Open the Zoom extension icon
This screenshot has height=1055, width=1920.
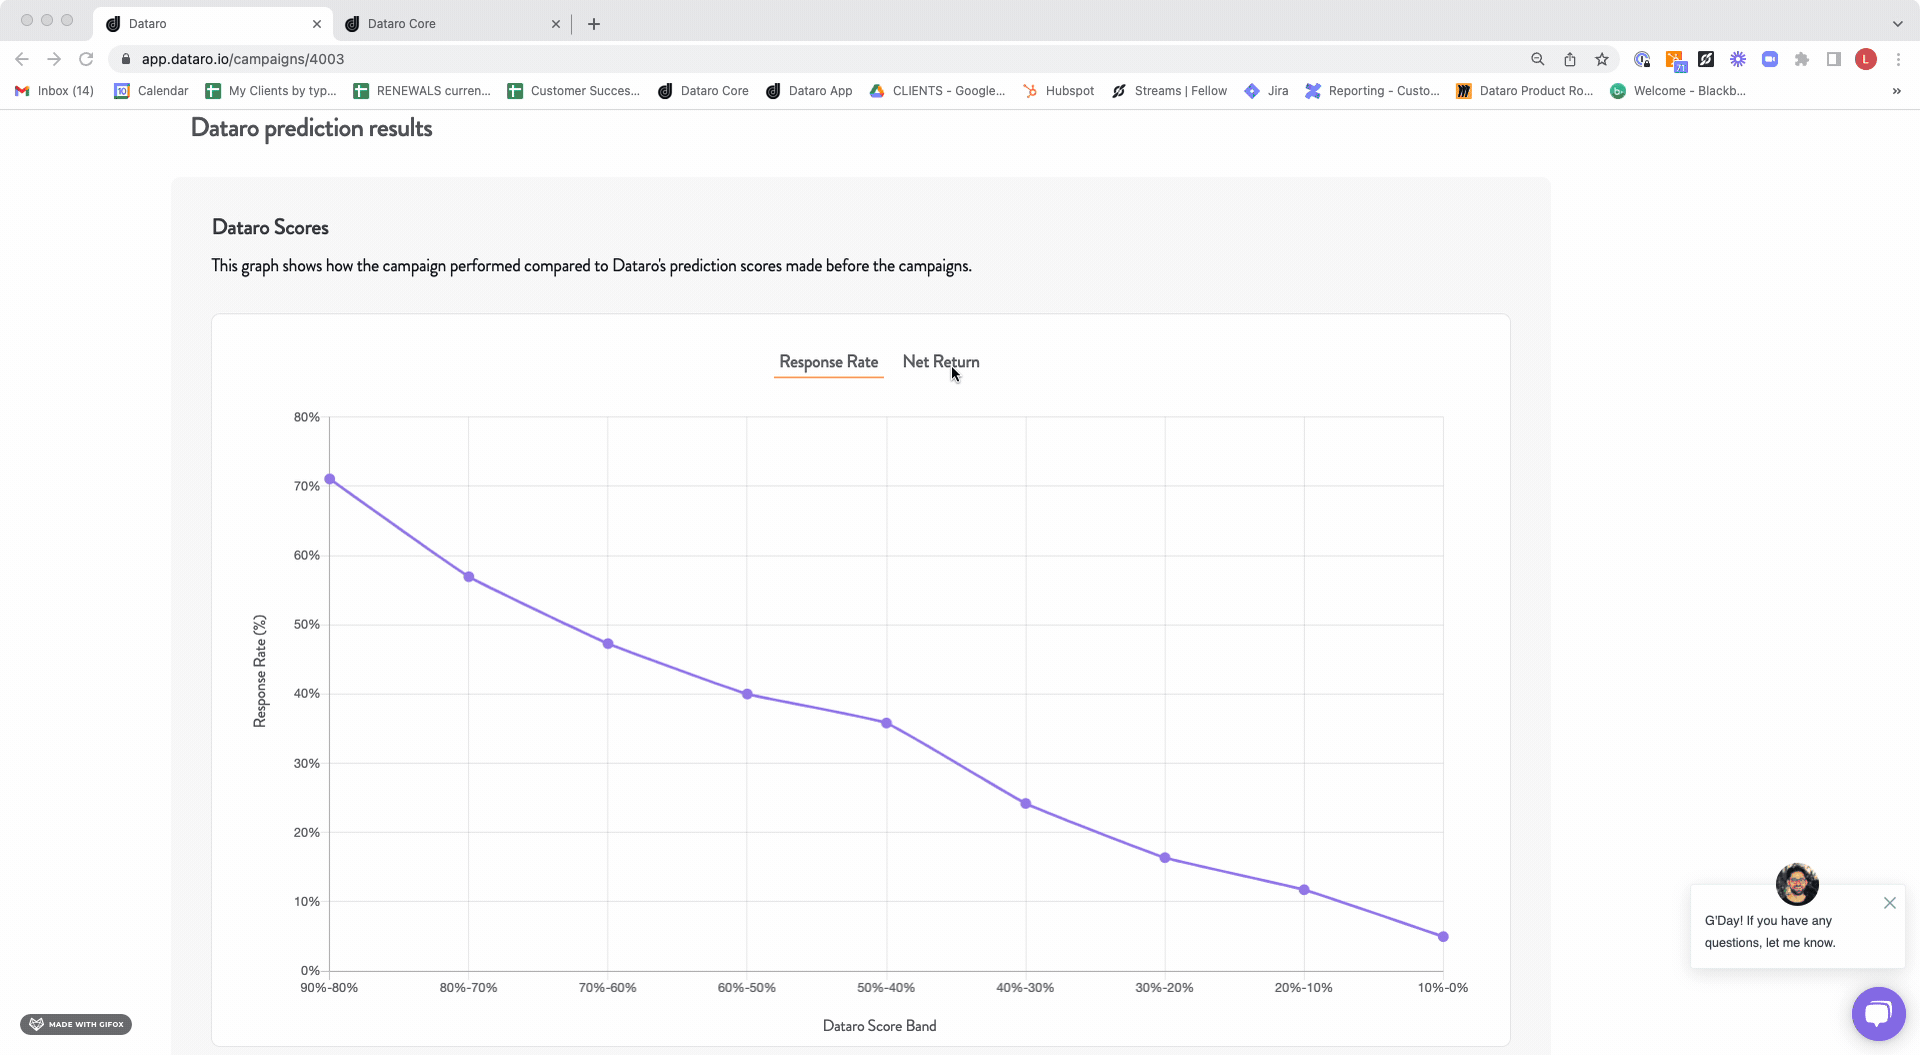tap(1770, 59)
